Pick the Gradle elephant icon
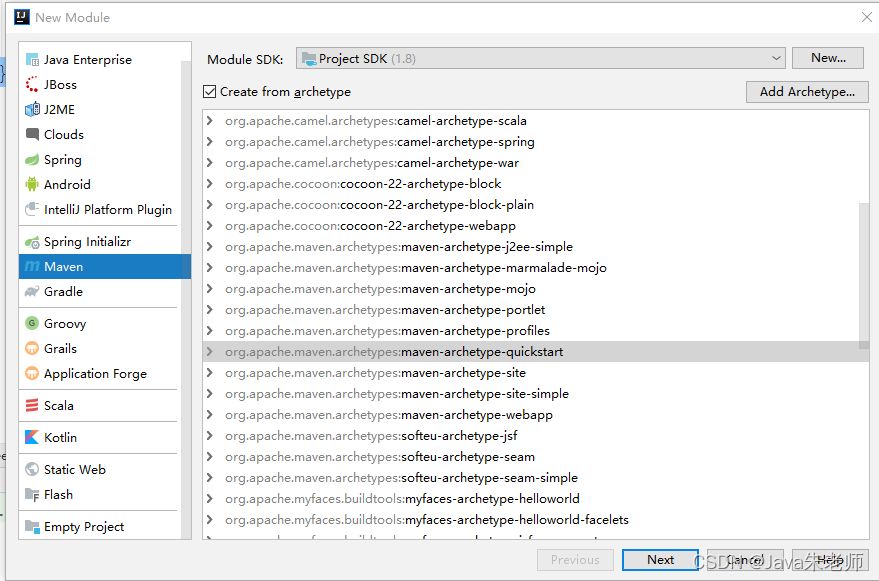The width and height of the screenshot is (879, 581). tap(32, 292)
